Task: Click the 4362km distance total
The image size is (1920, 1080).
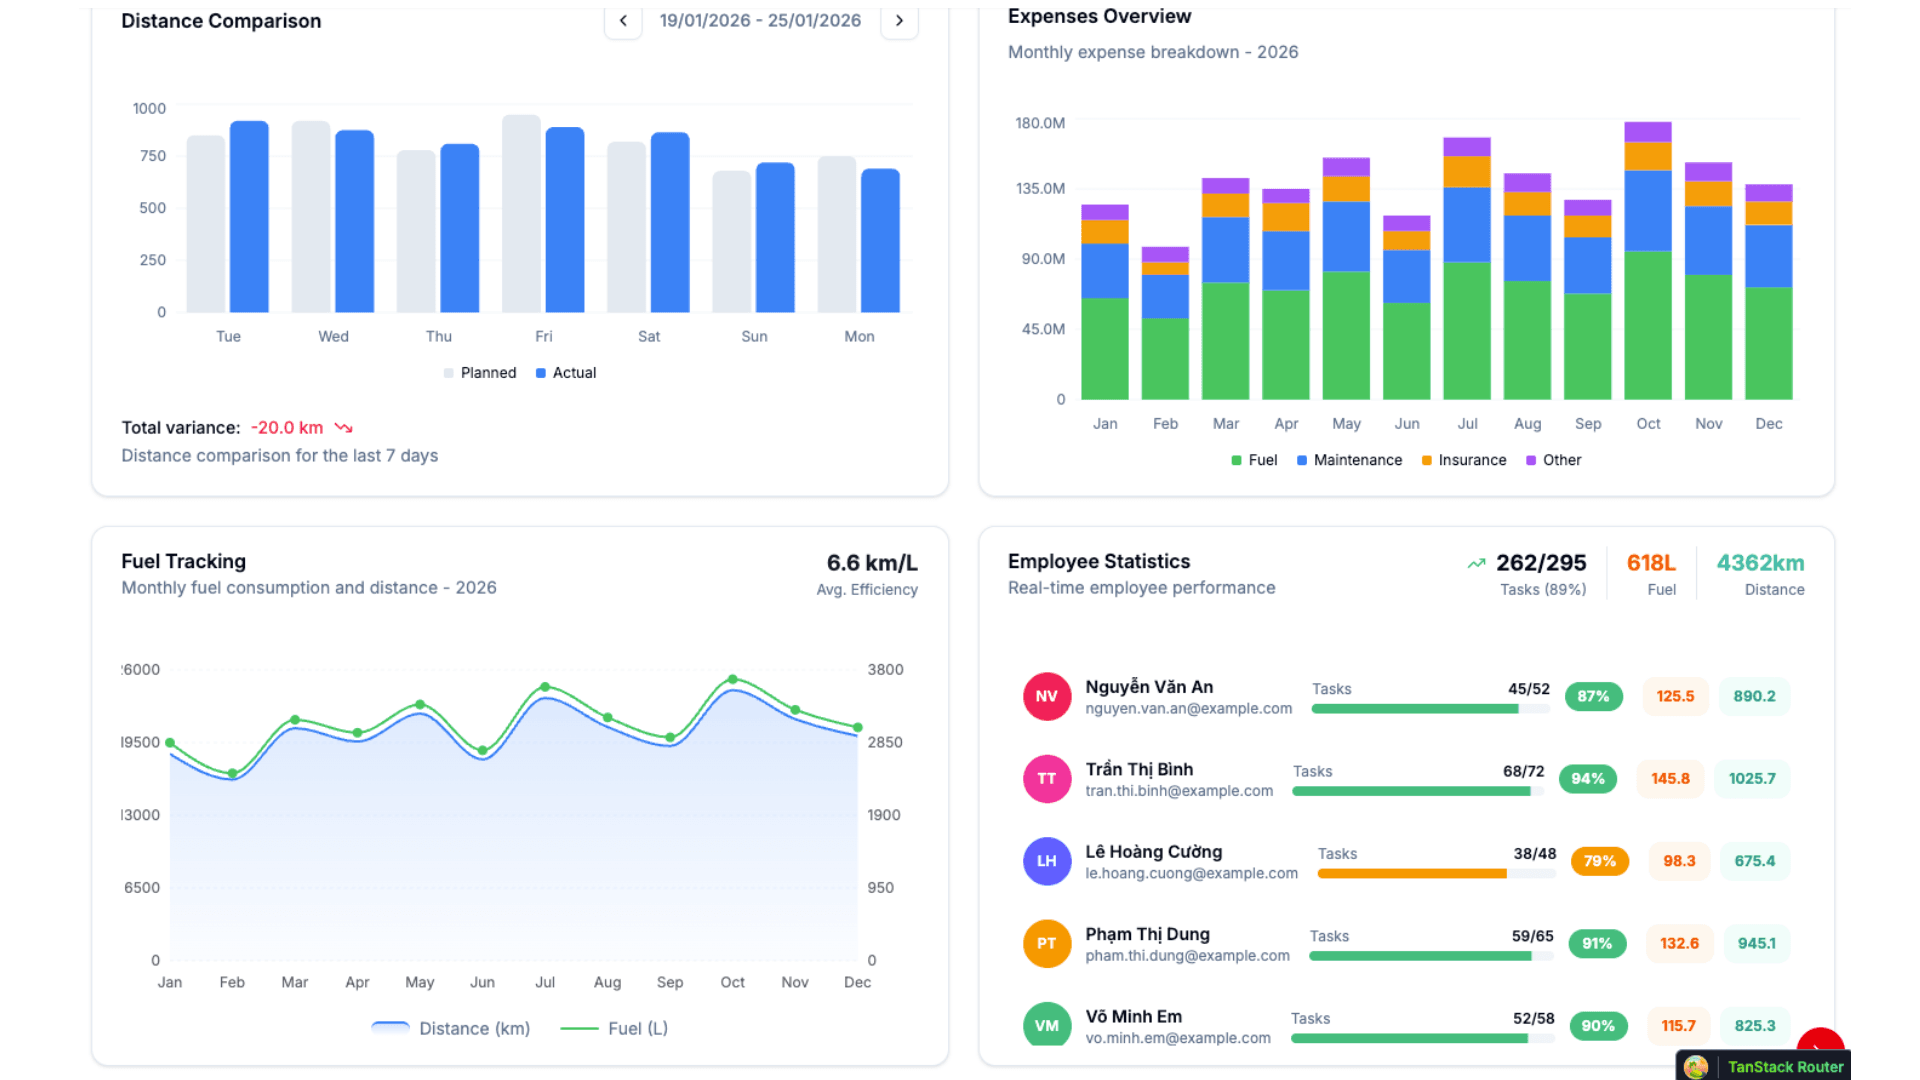Action: click(x=1761, y=563)
